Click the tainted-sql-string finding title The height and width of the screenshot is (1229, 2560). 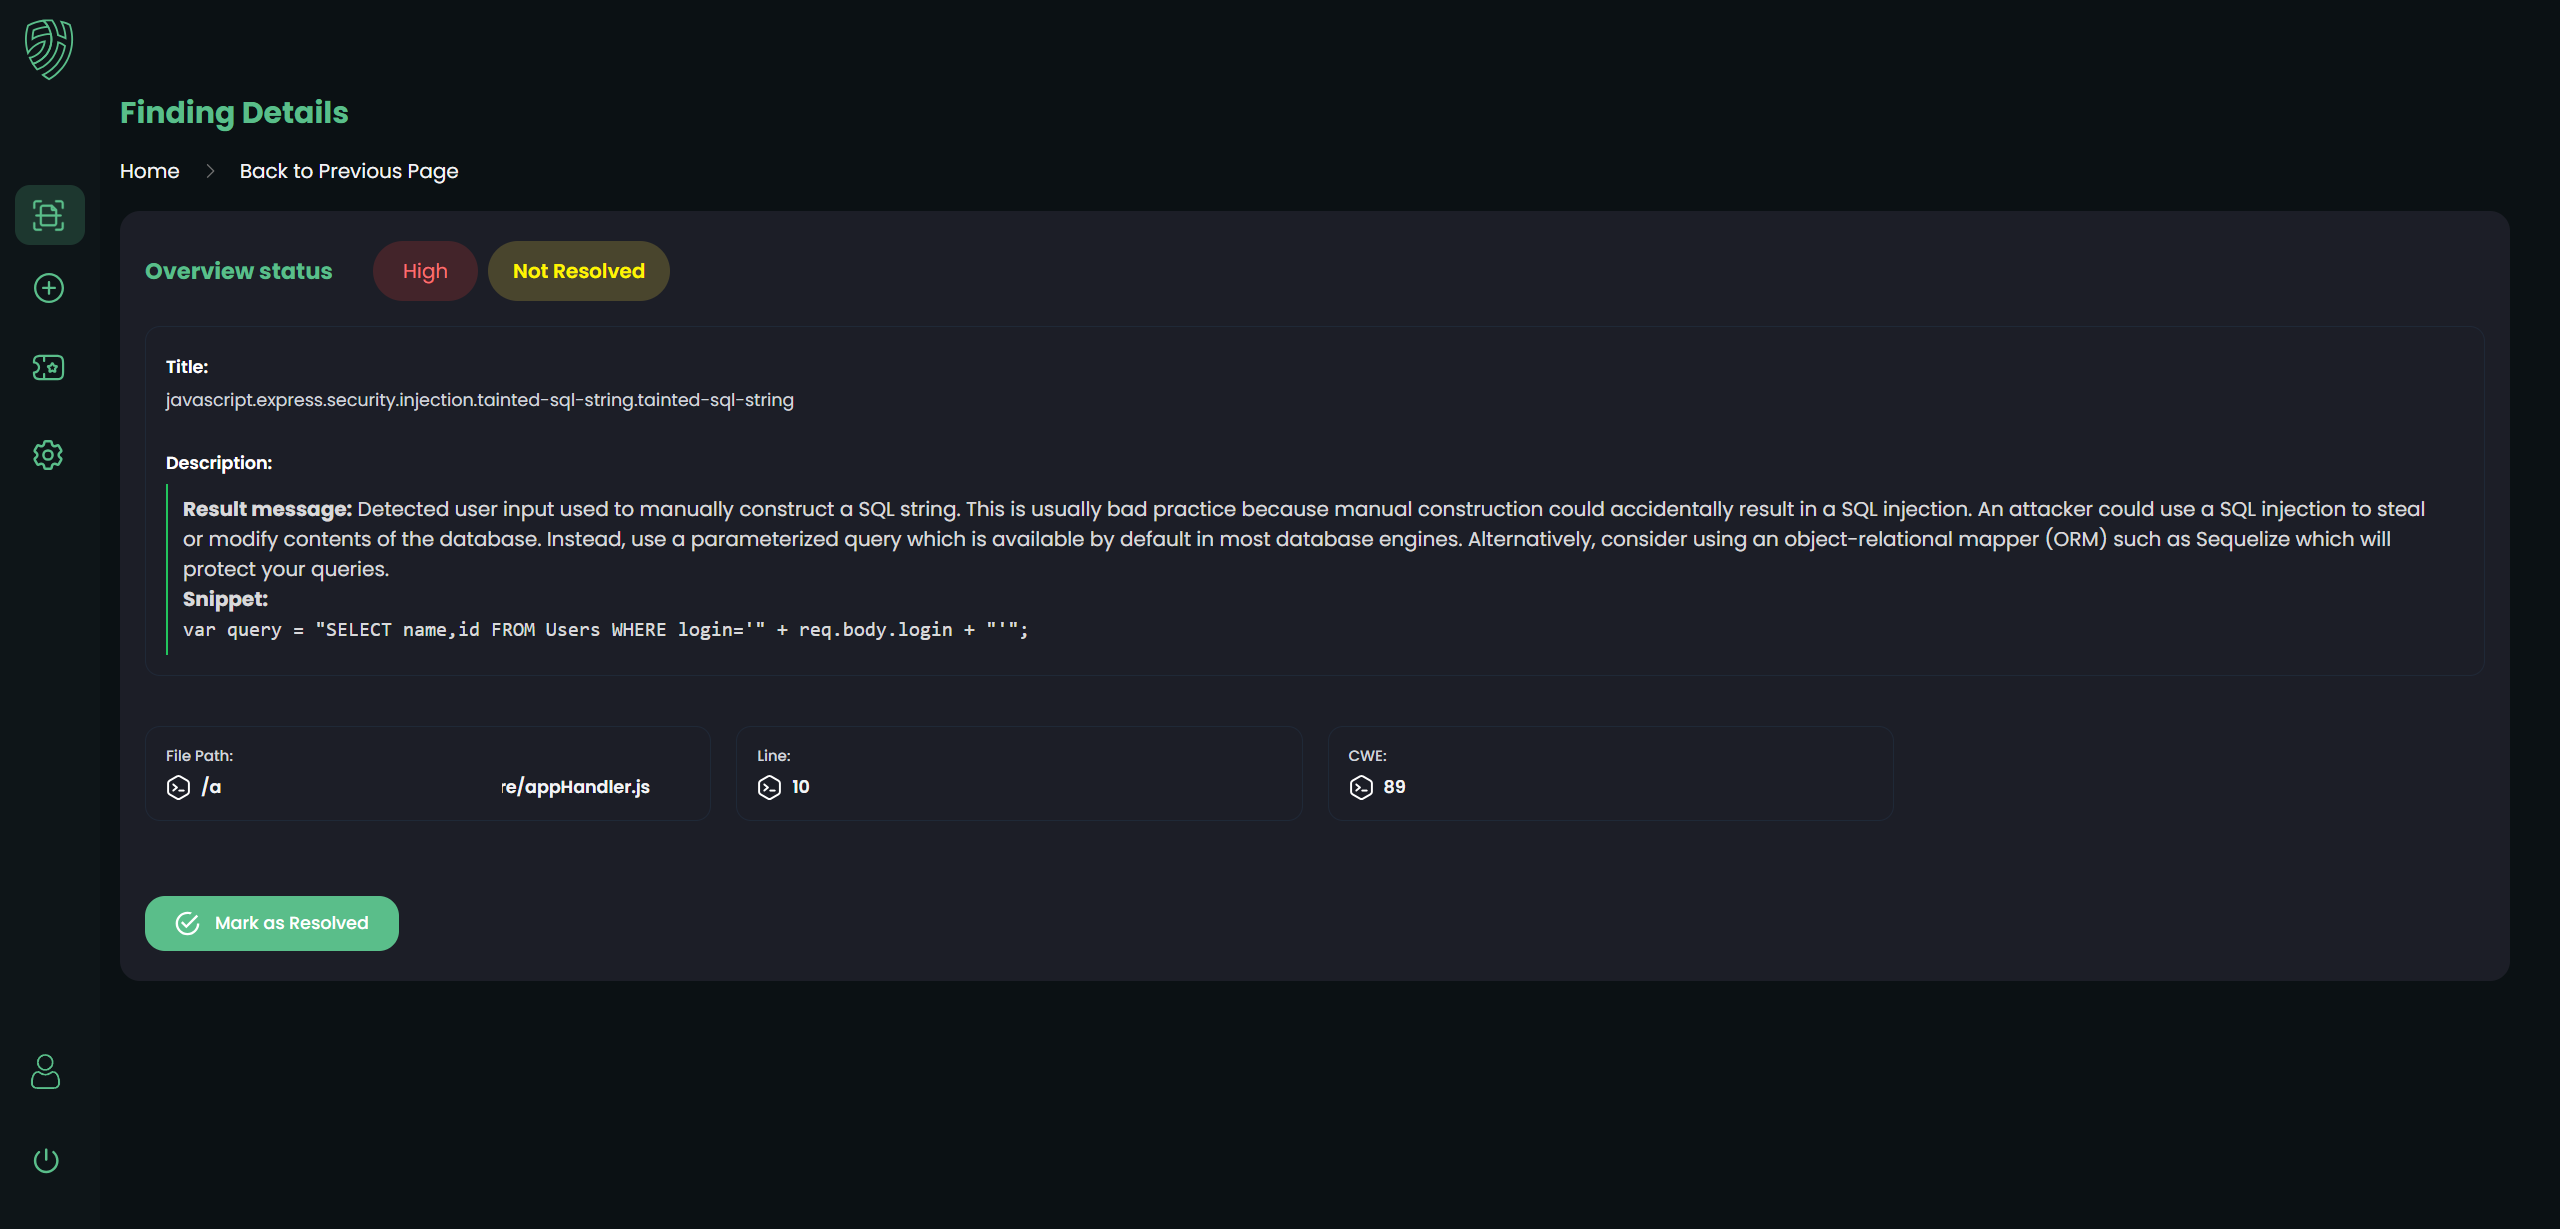point(480,400)
